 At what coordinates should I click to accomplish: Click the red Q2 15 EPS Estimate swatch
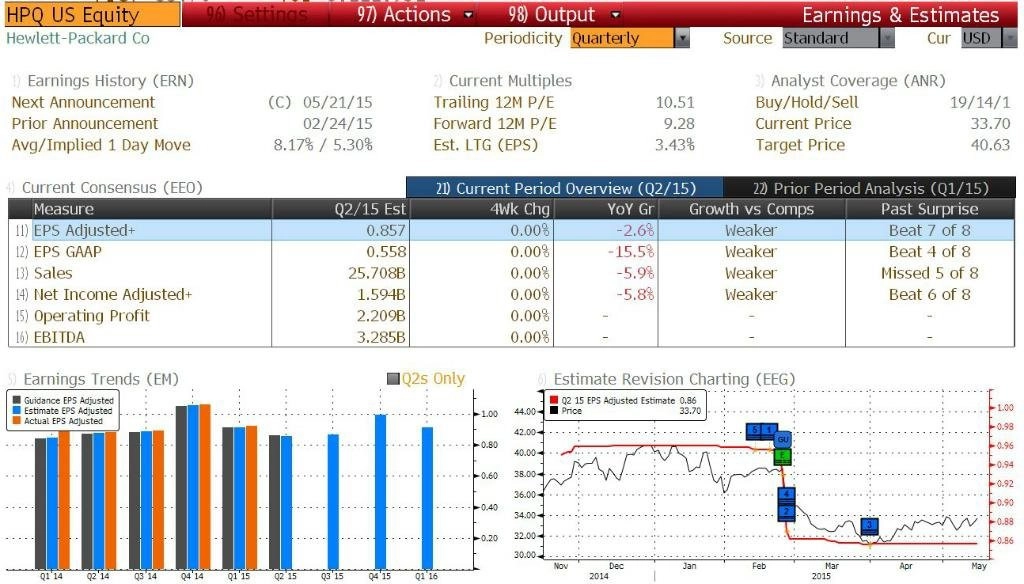pyautogui.click(x=554, y=400)
